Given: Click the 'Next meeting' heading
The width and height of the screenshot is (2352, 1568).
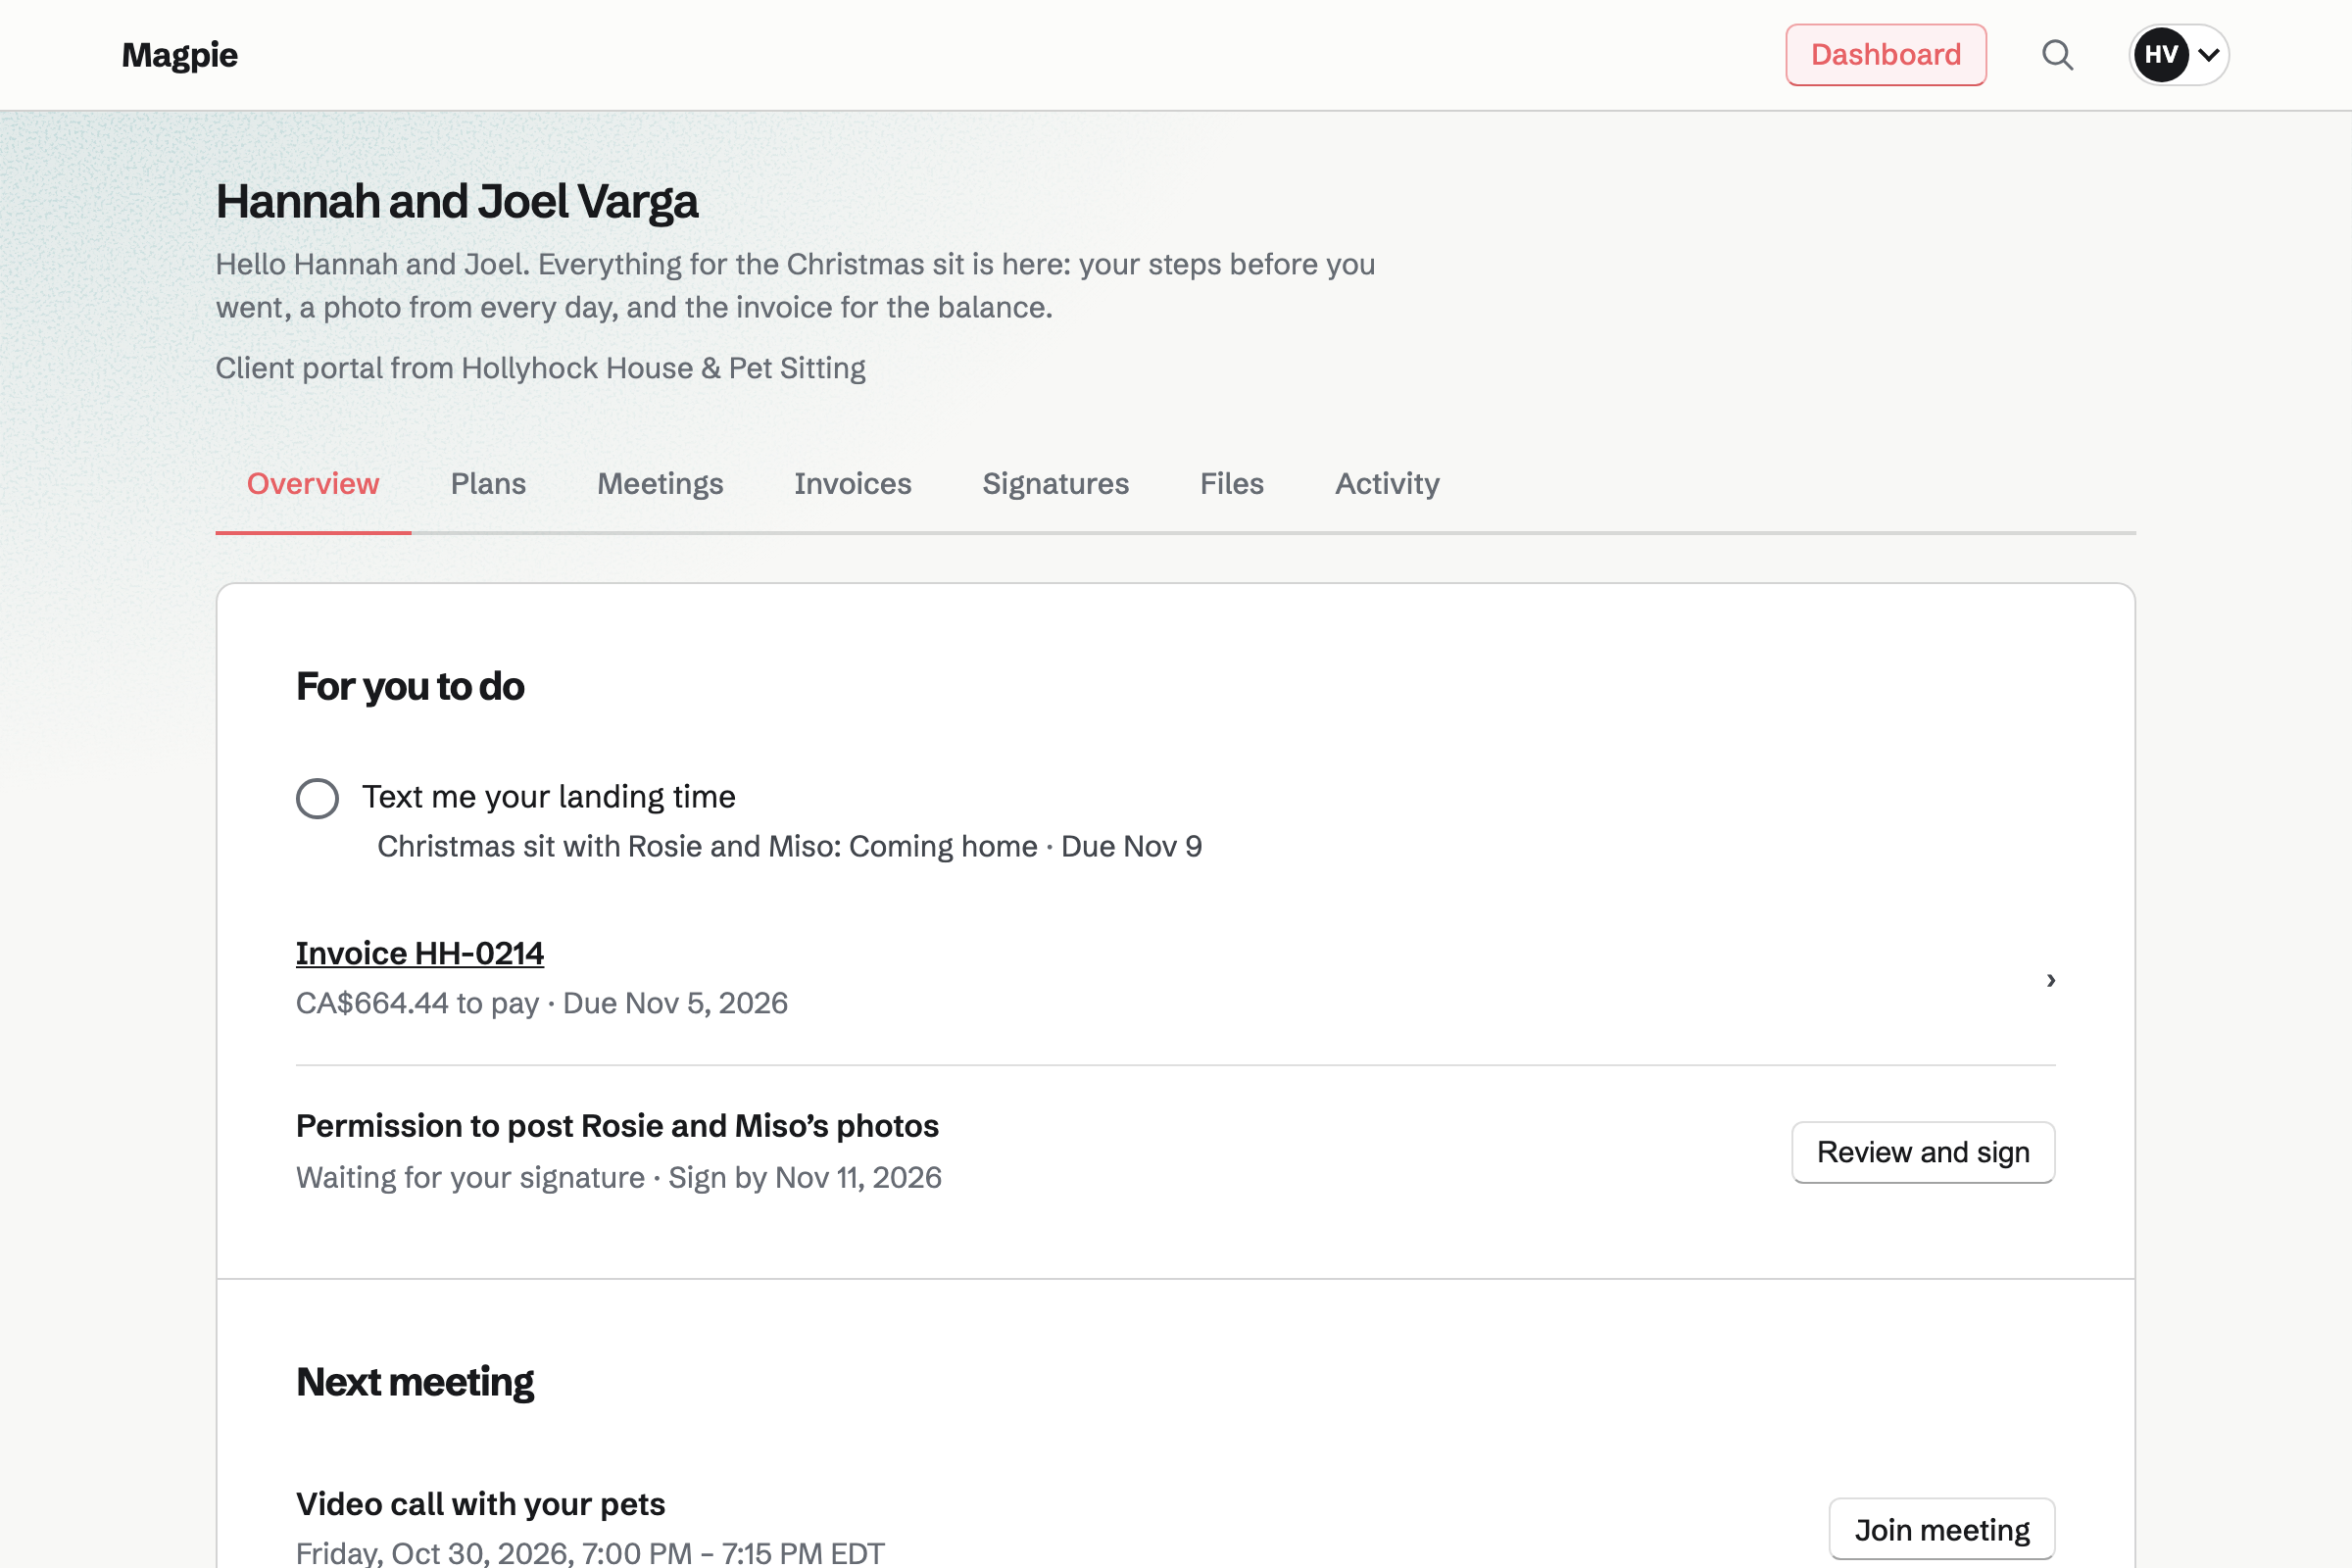Looking at the screenshot, I should tap(415, 1382).
